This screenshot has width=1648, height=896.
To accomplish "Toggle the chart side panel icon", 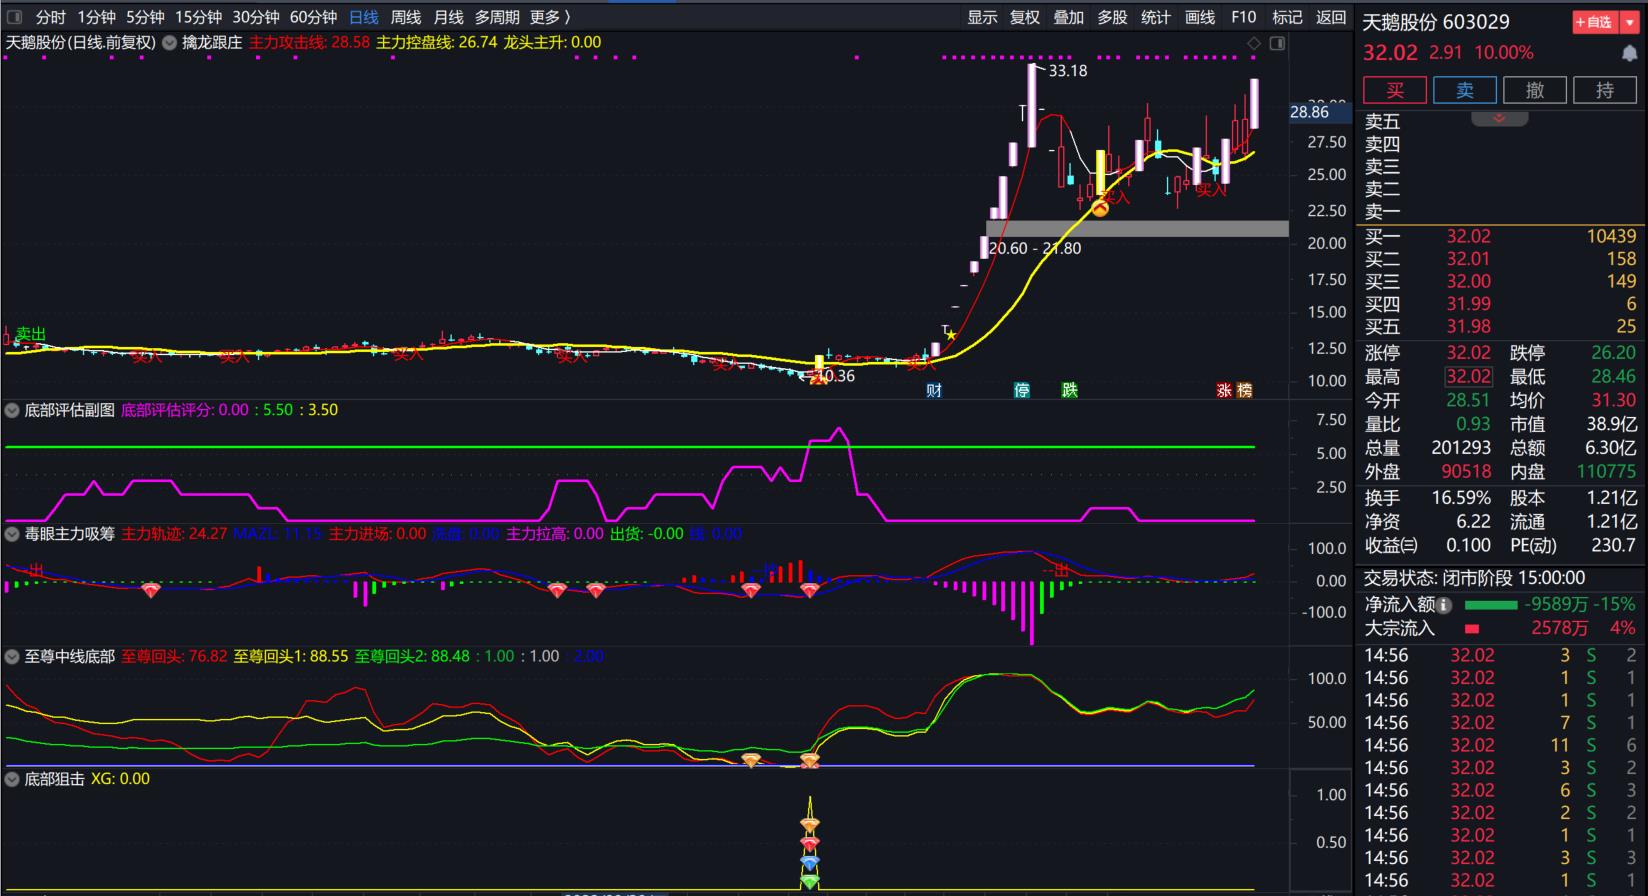I will coord(1277,43).
